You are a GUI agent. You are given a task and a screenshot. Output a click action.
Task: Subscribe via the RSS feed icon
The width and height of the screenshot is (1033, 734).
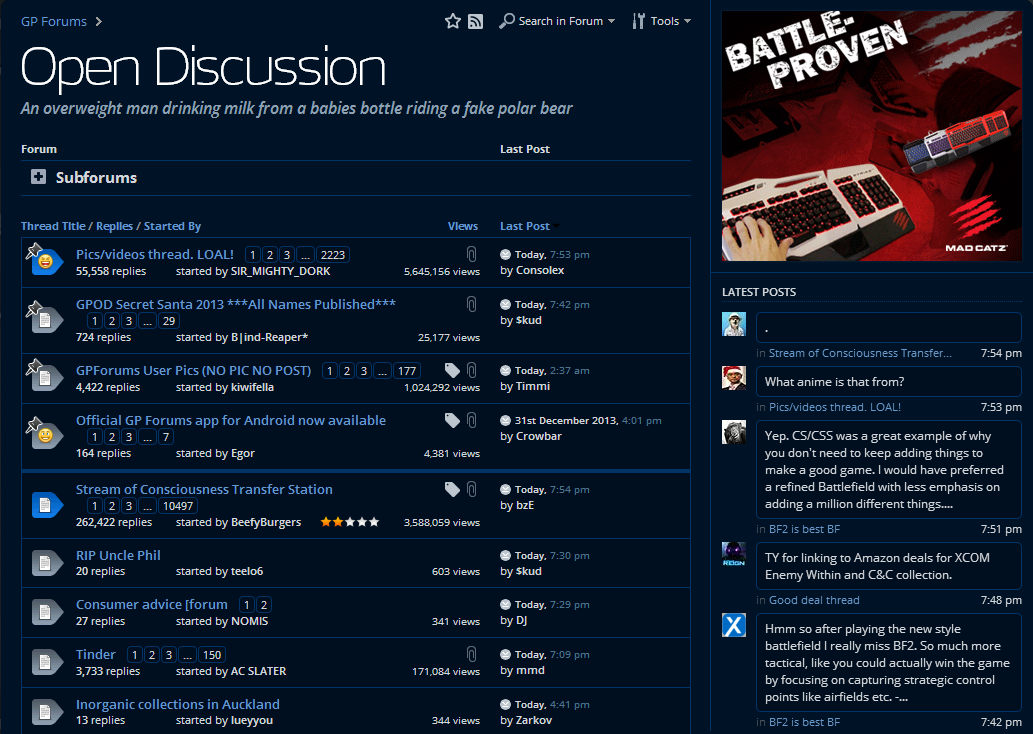click(x=475, y=20)
